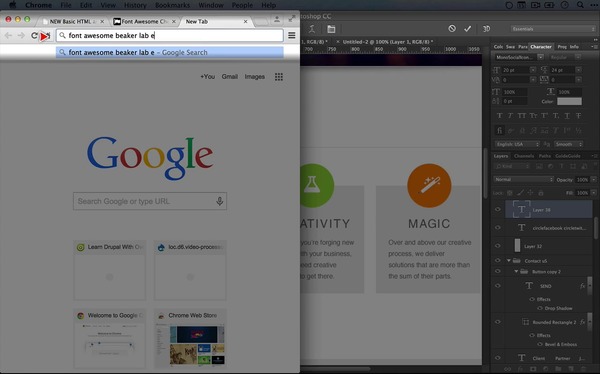
Task: Hide the Contact uS group via its eye icon
Action: [x=498, y=261]
